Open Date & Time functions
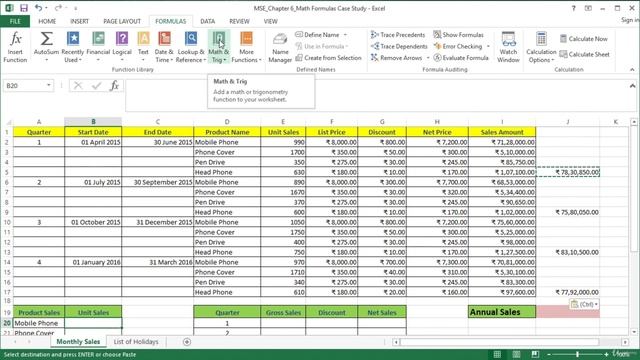 coord(164,47)
